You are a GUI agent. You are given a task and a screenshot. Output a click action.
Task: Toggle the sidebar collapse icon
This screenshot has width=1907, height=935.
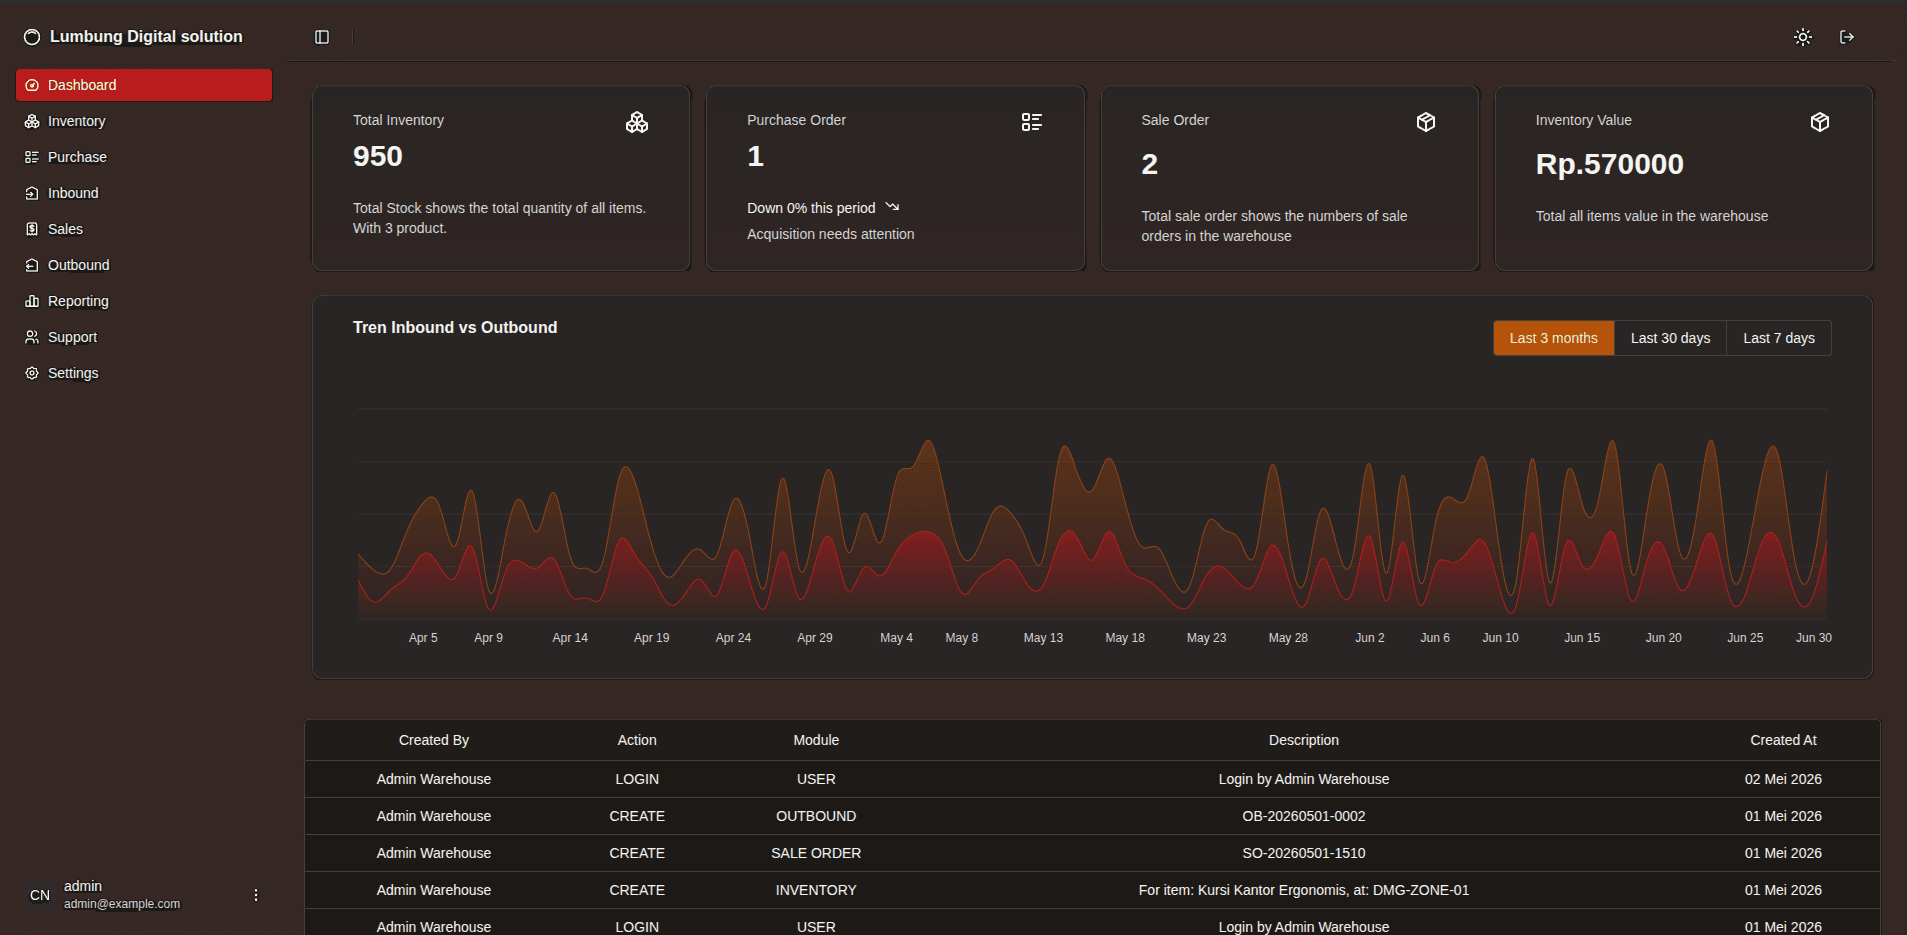coord(322,37)
